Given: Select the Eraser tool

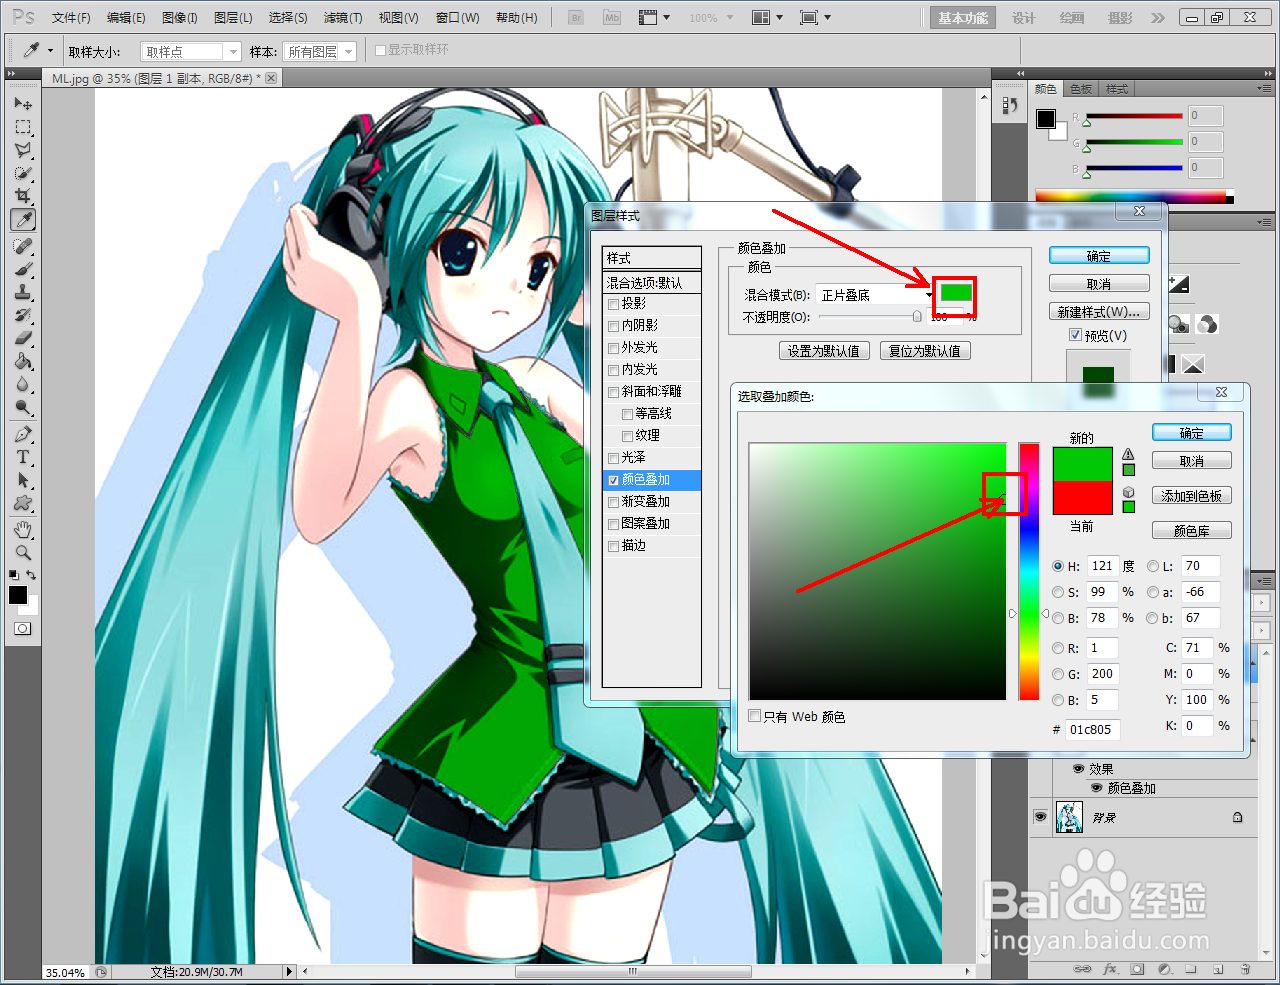Looking at the screenshot, I should pos(23,338).
